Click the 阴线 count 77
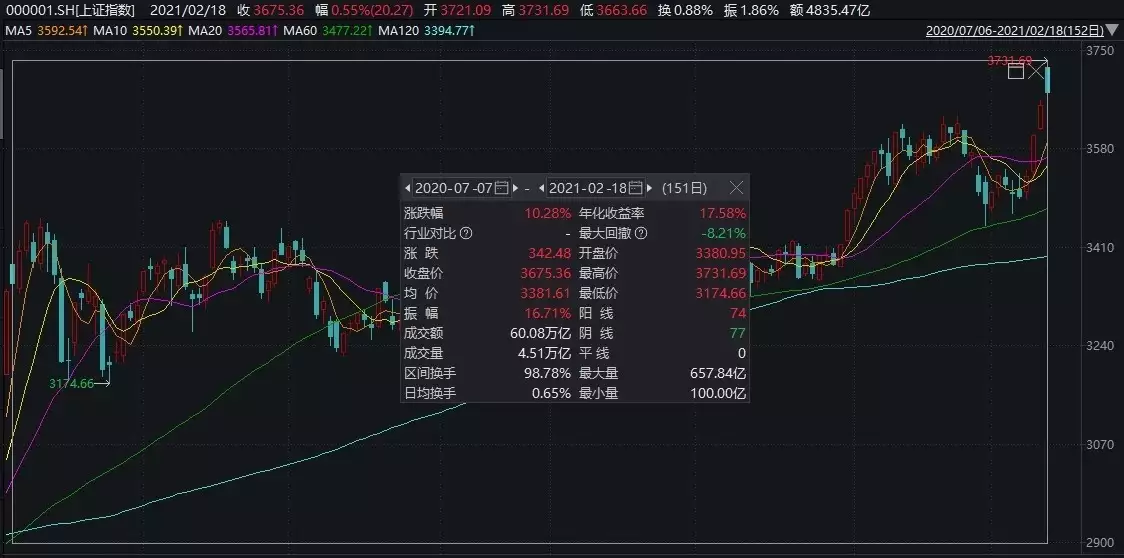Image resolution: width=1124 pixels, height=558 pixels. point(738,334)
